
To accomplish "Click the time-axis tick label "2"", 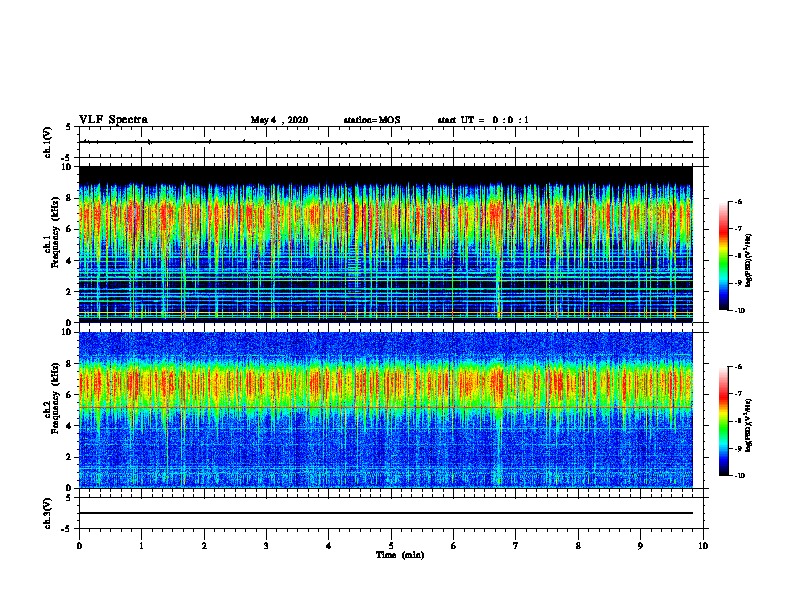I will (204, 546).
